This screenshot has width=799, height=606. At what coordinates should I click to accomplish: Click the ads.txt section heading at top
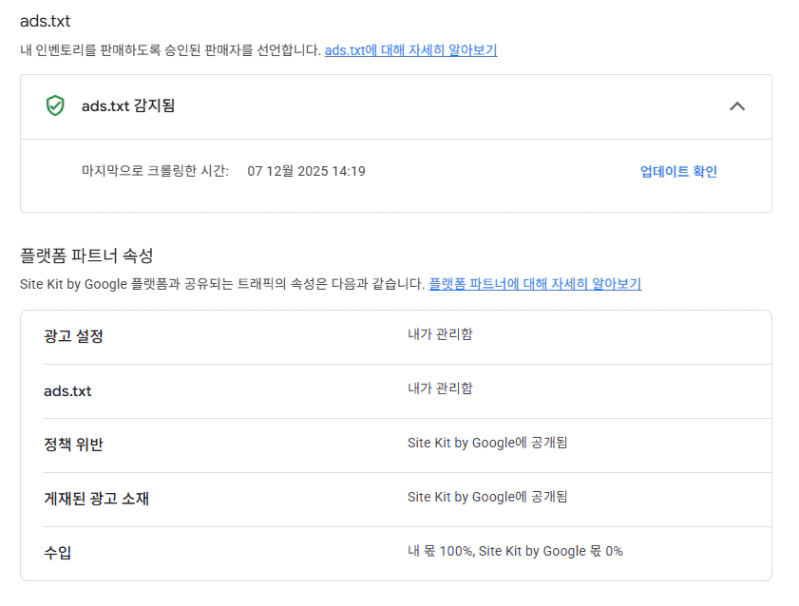click(x=45, y=21)
